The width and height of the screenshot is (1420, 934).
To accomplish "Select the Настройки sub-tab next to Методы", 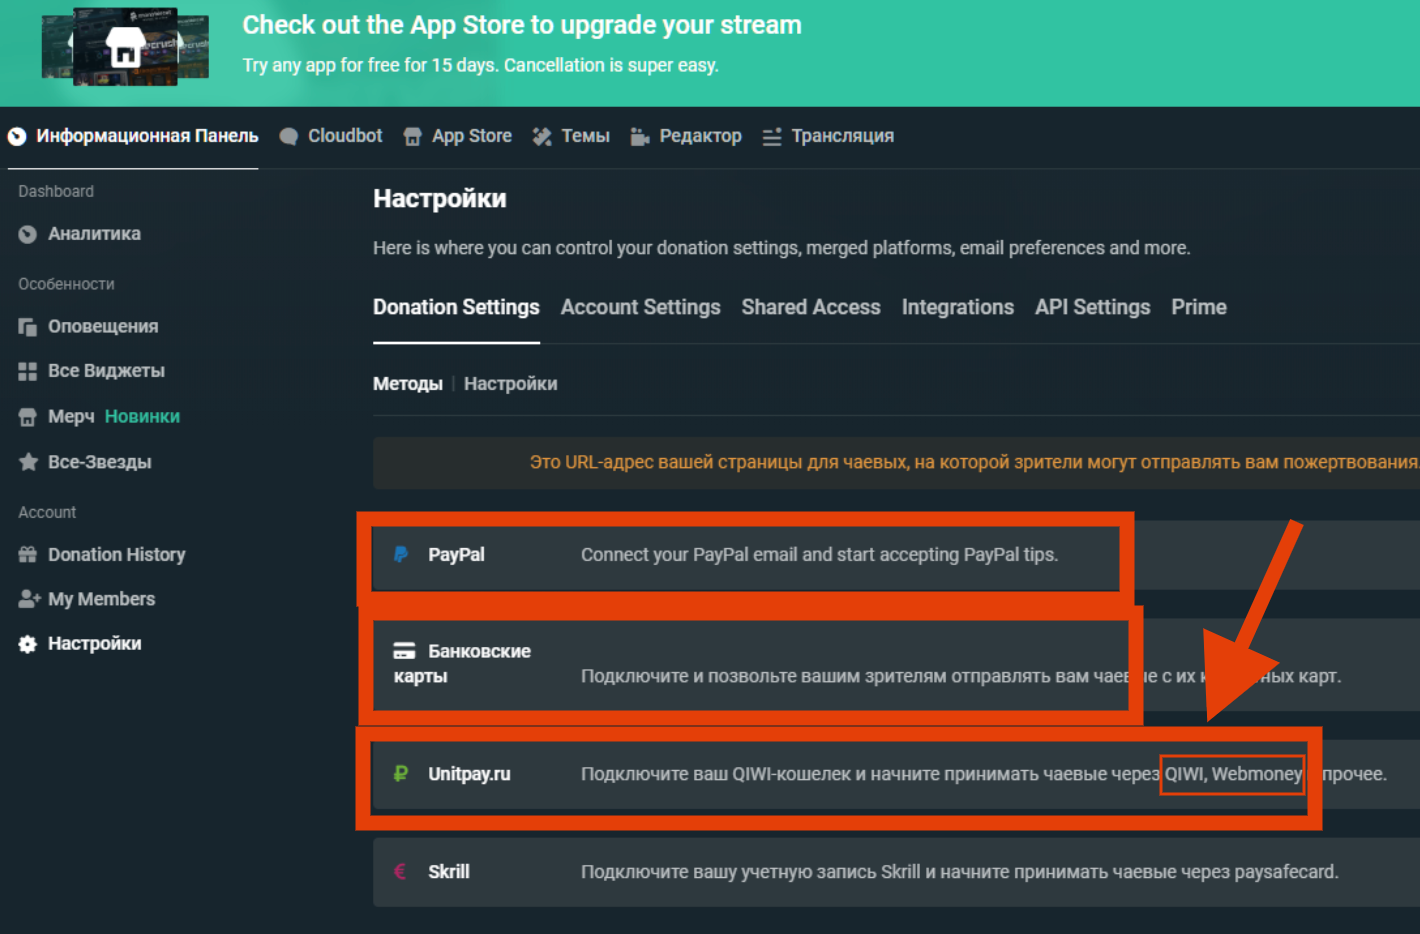I will 511,384.
